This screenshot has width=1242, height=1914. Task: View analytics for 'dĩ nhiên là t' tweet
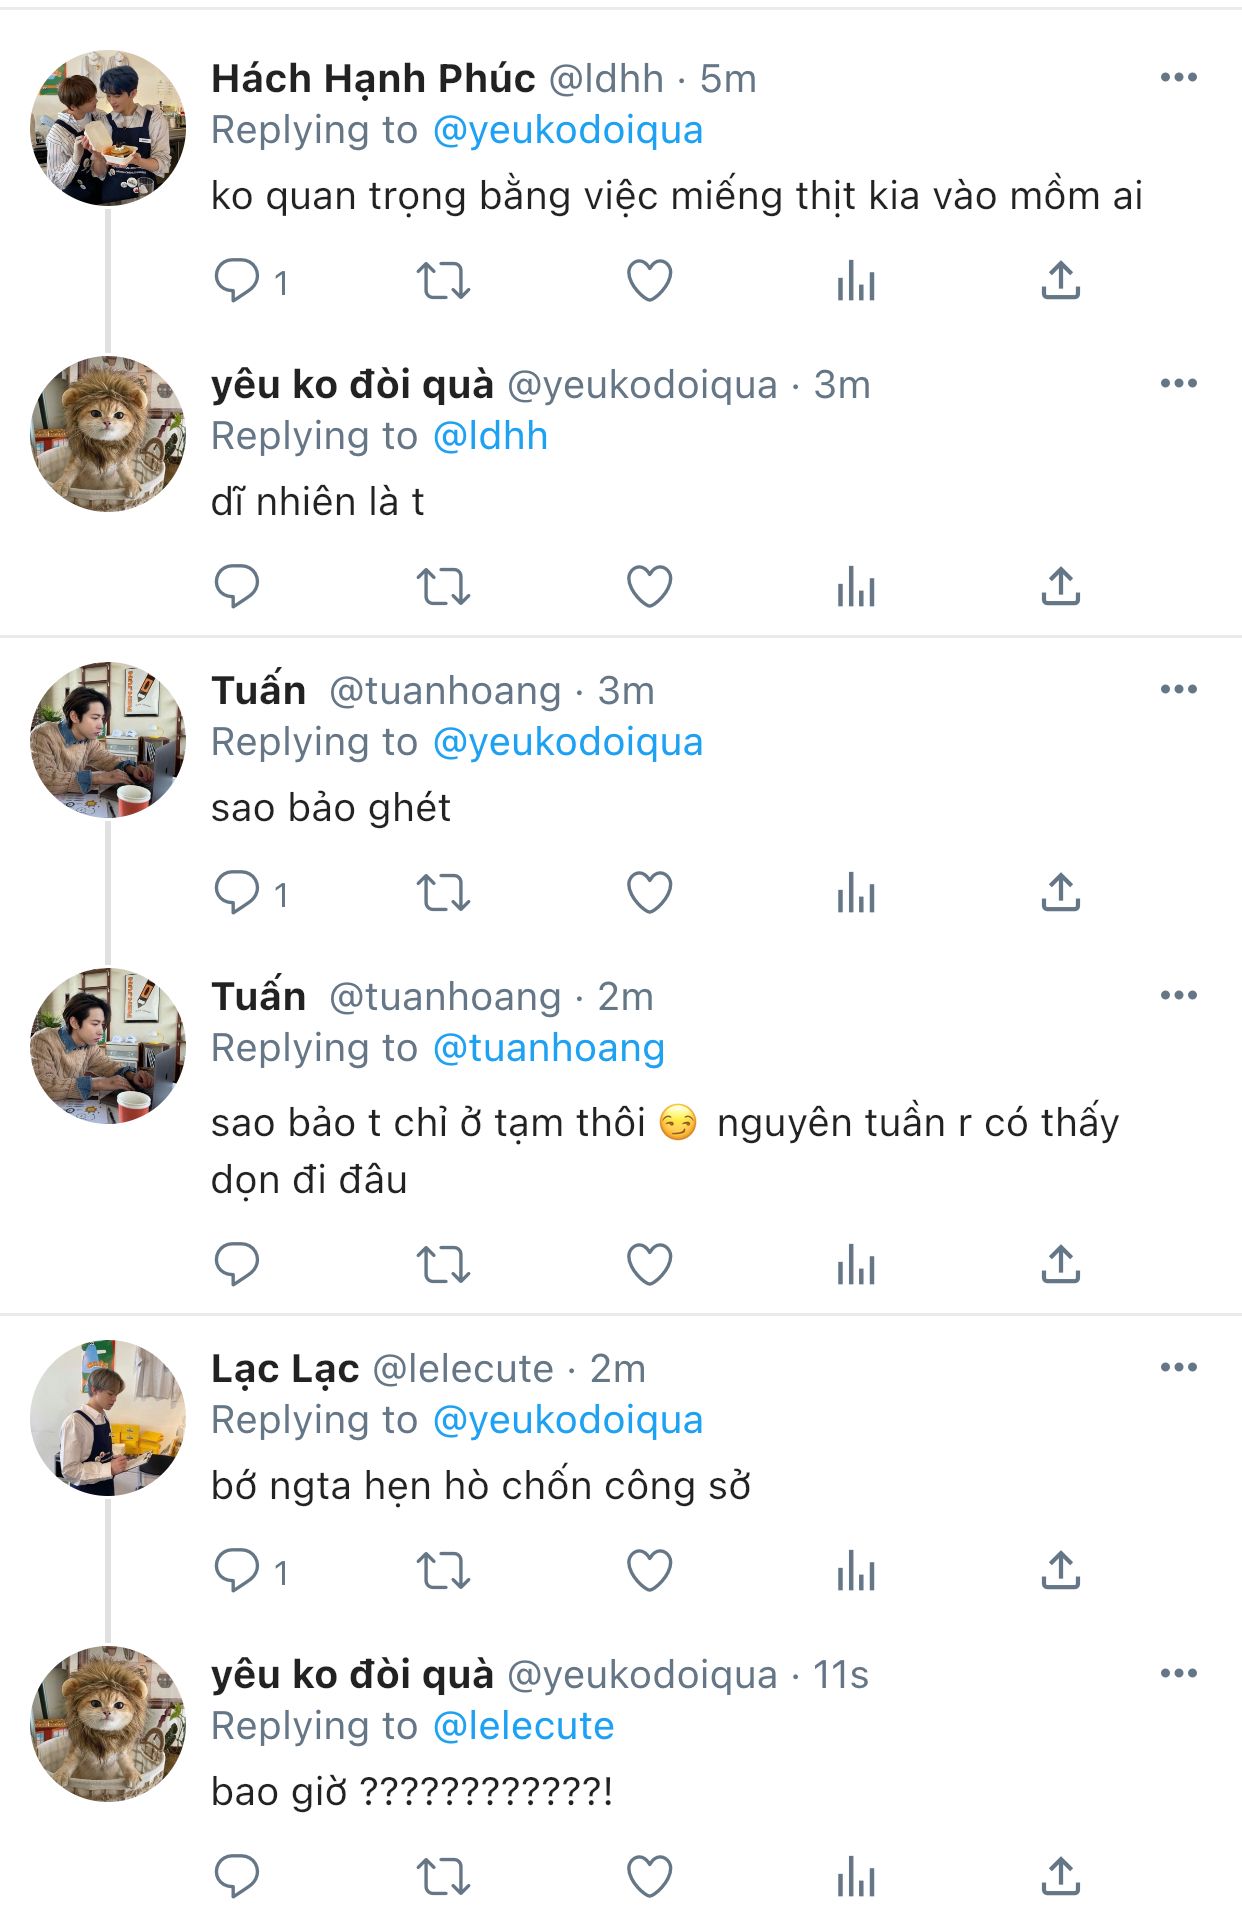855,587
